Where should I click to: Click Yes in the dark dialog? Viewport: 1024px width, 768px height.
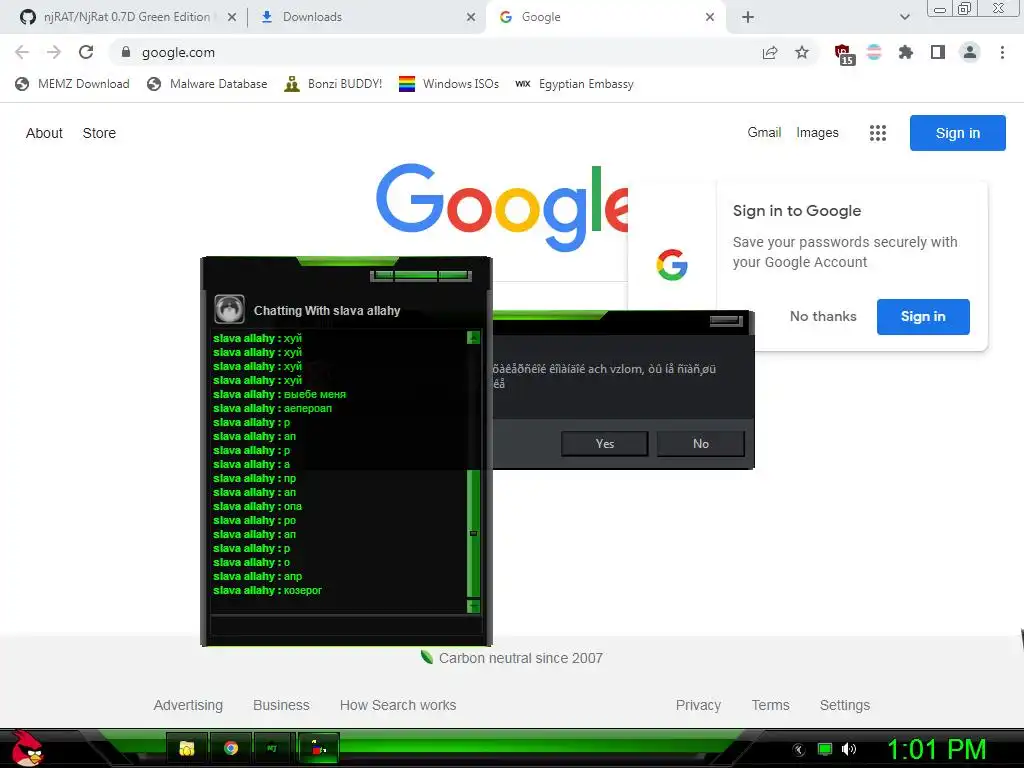click(605, 443)
